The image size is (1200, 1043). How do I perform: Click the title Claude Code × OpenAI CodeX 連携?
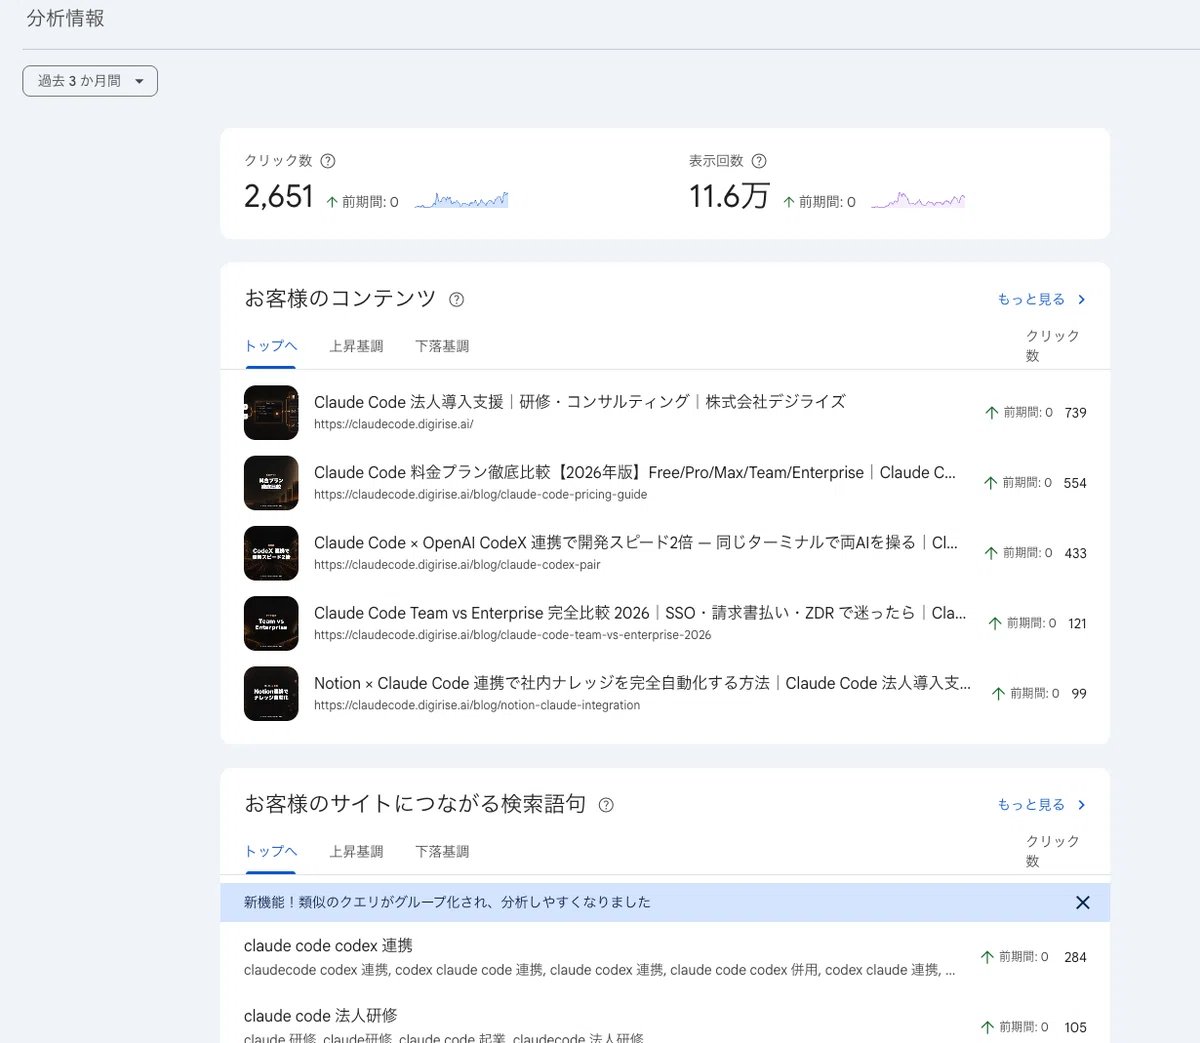636,543
